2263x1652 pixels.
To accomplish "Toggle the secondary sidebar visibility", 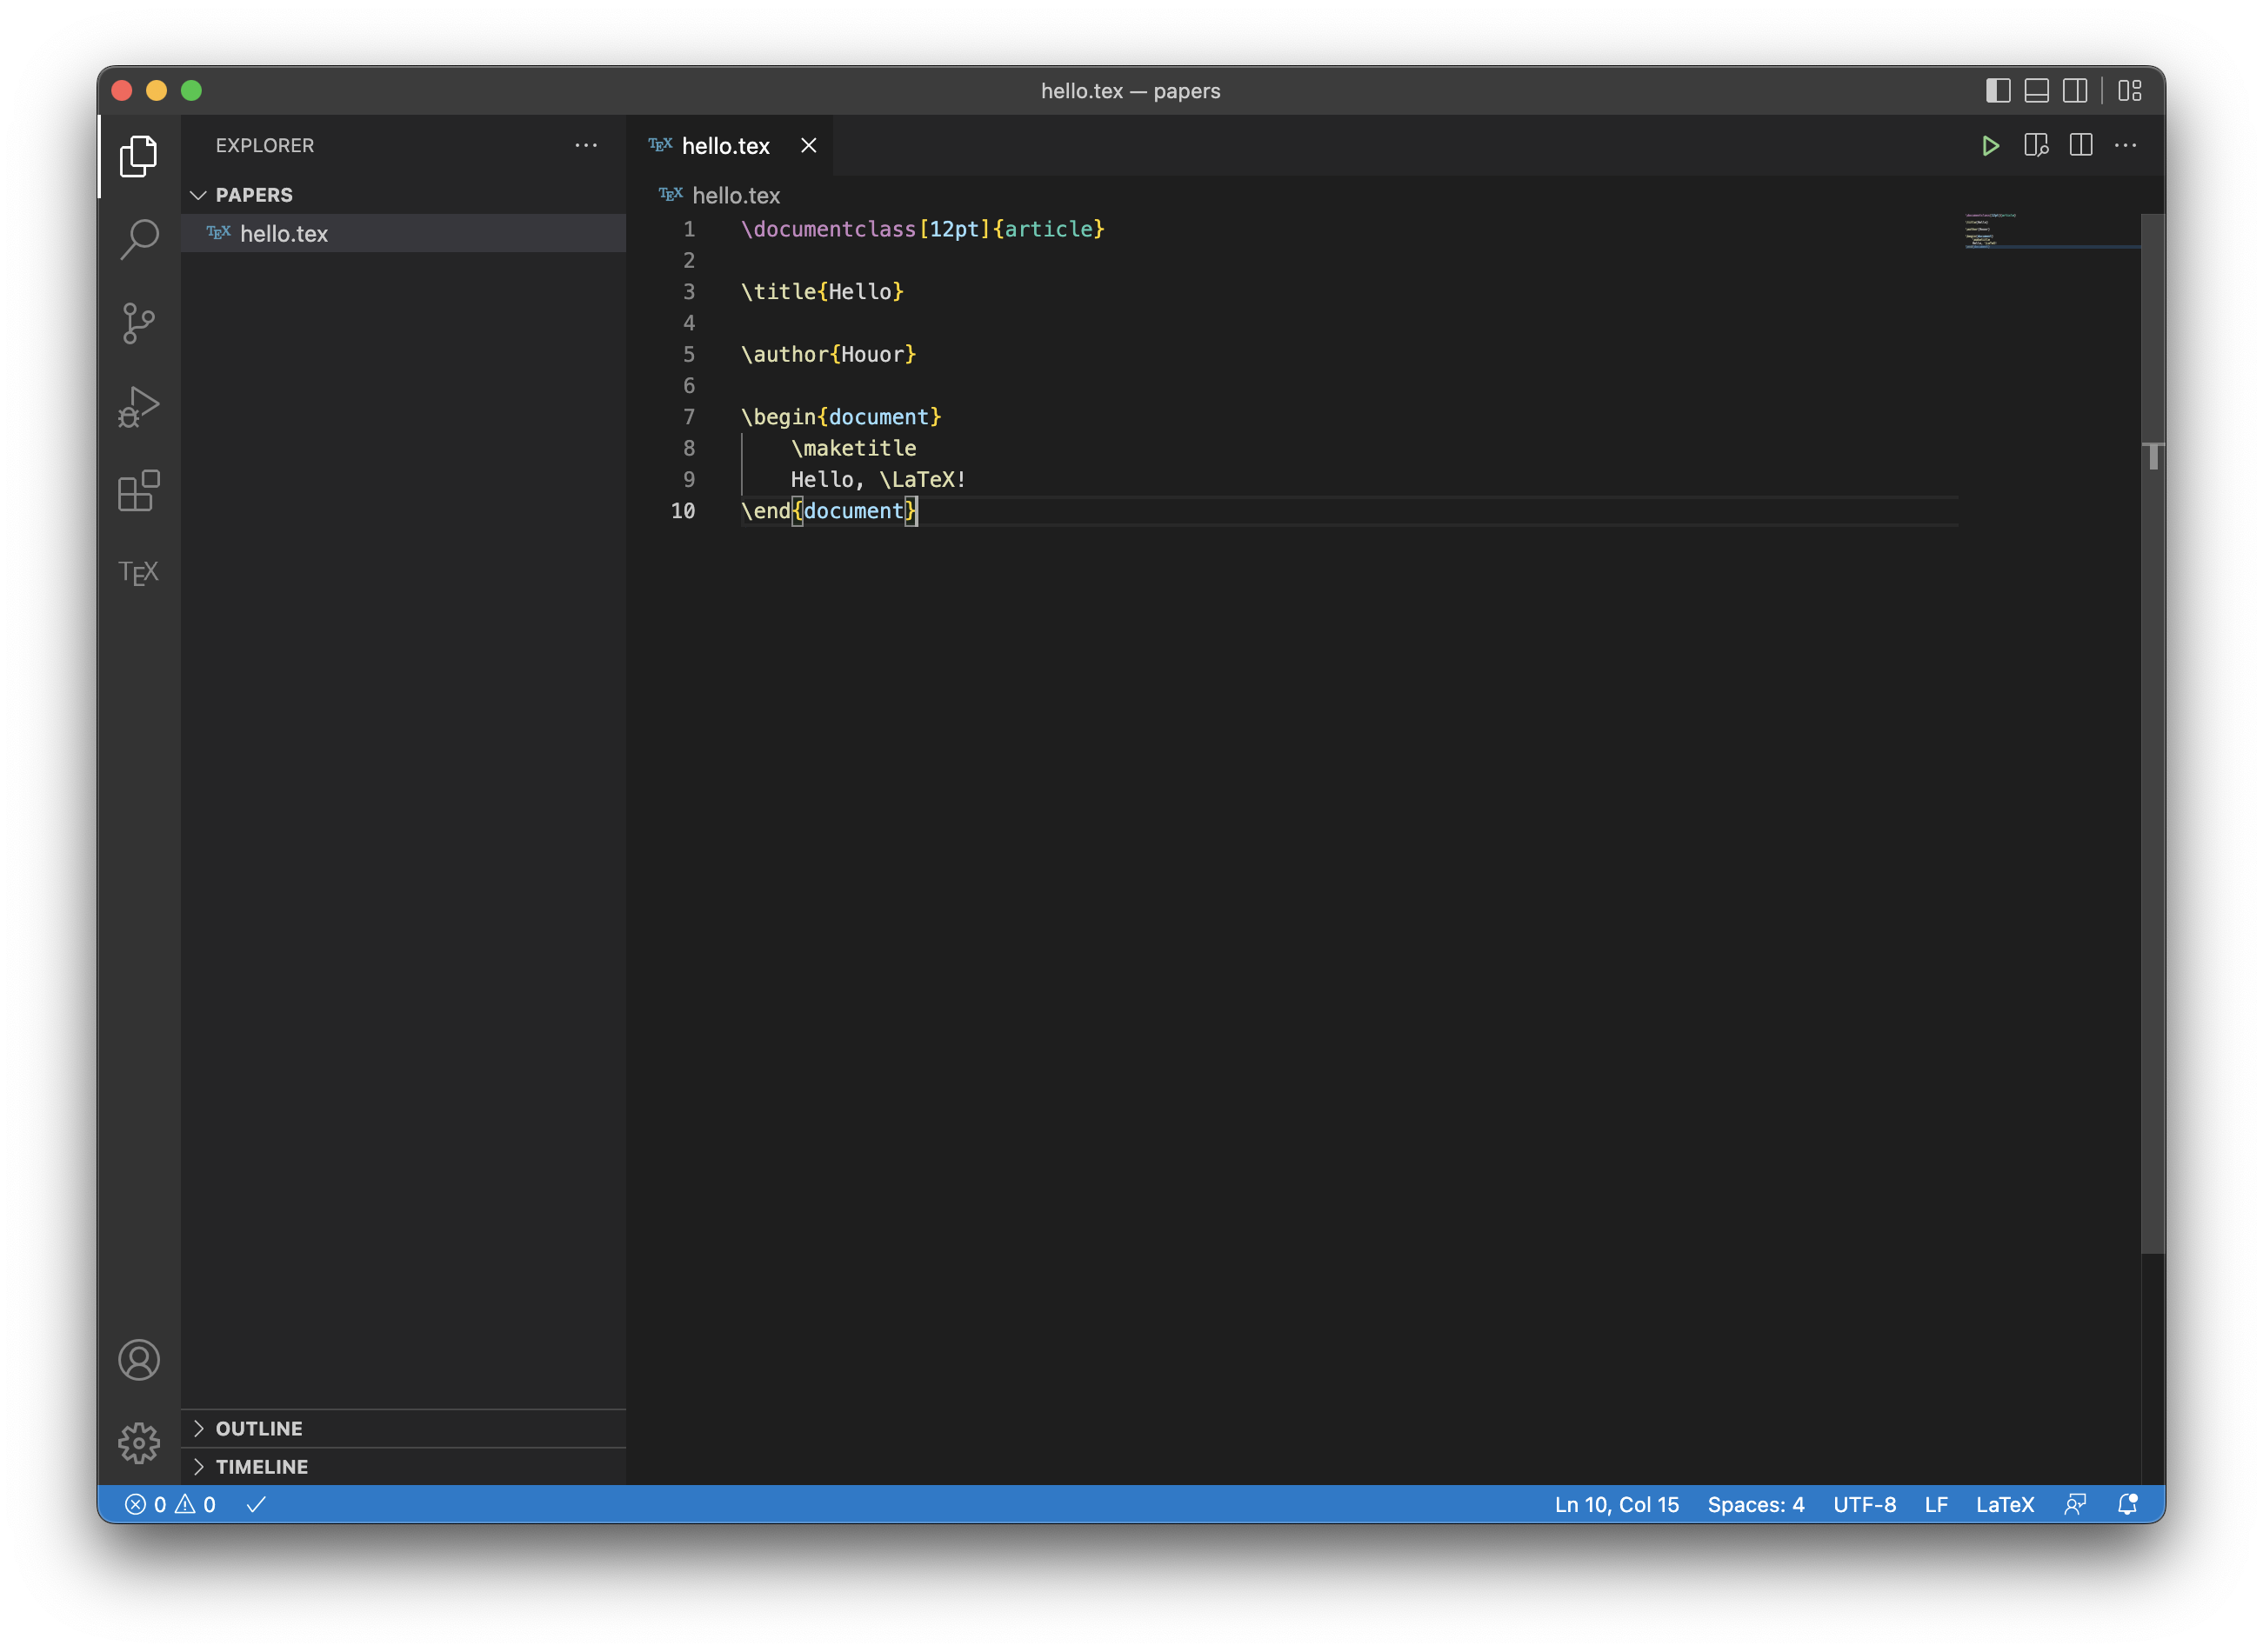I will tap(2075, 91).
